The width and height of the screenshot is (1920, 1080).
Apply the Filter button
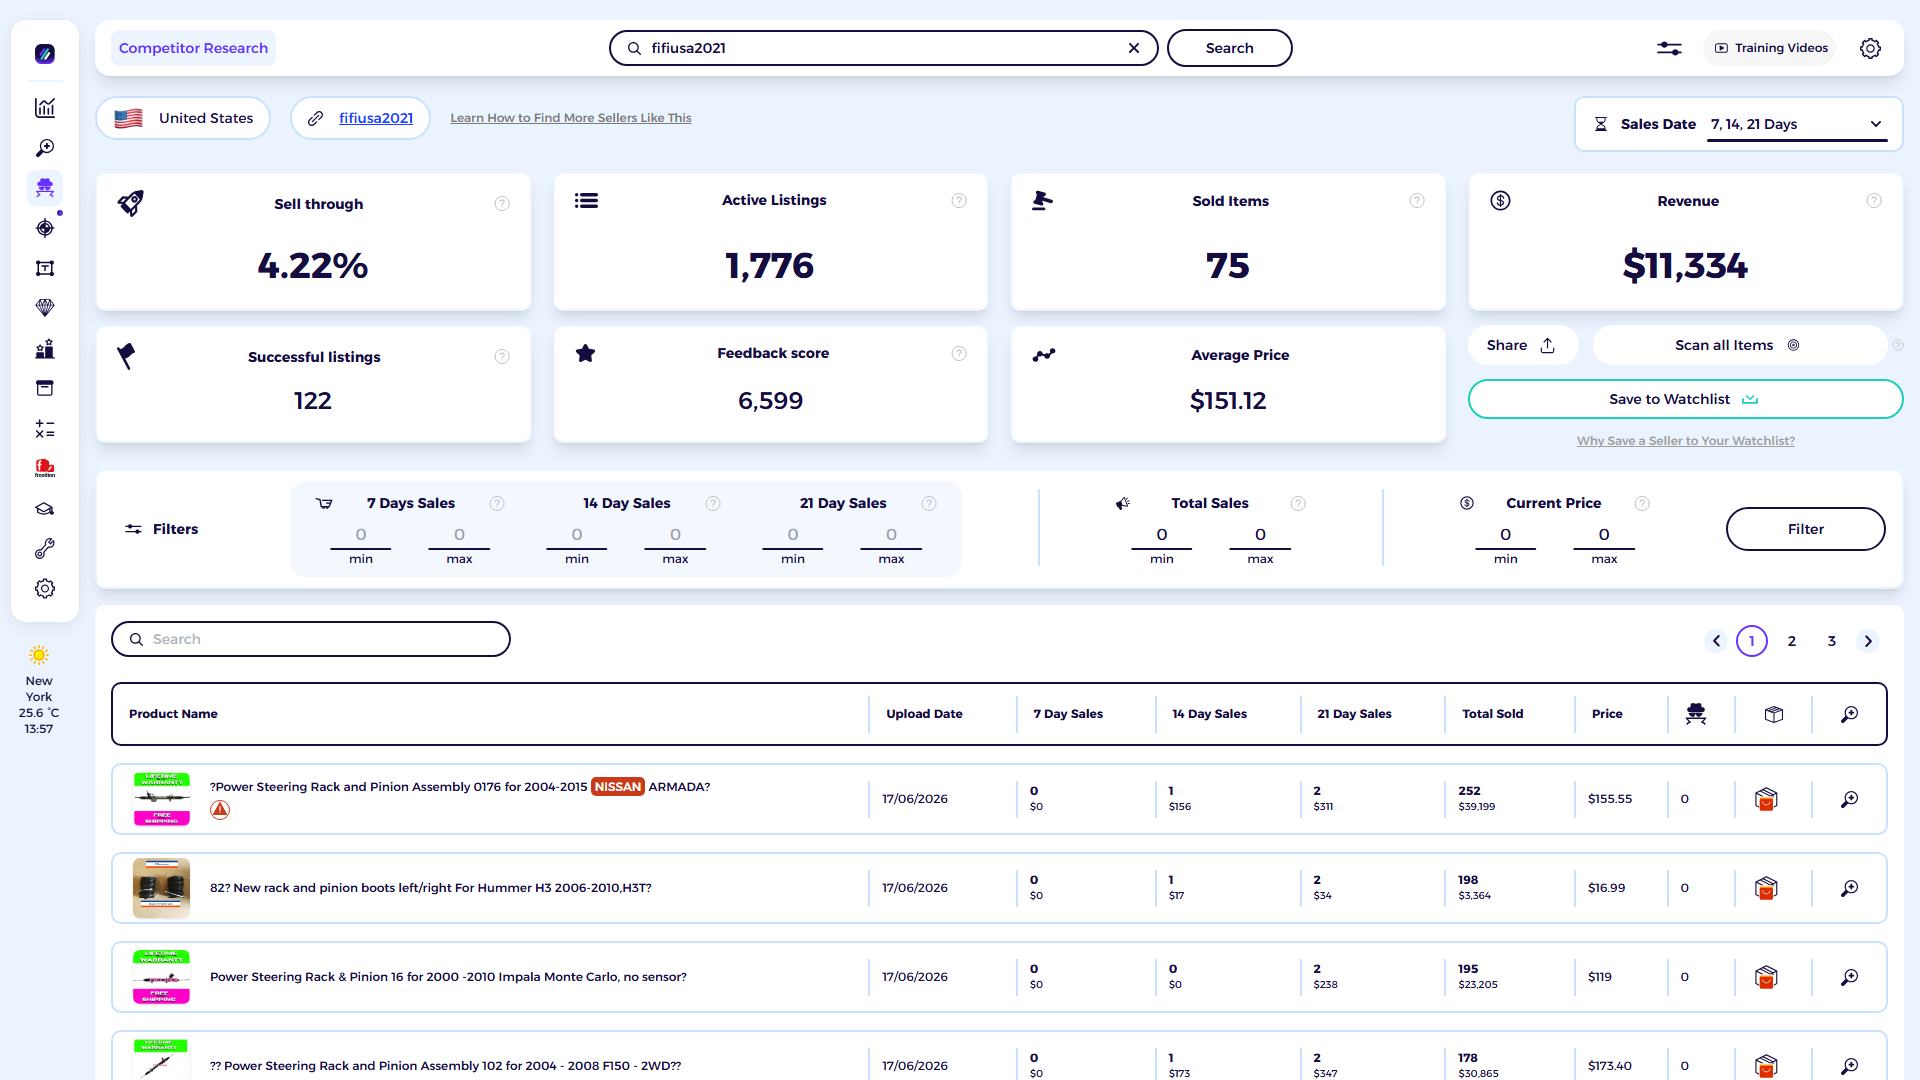coord(1805,529)
